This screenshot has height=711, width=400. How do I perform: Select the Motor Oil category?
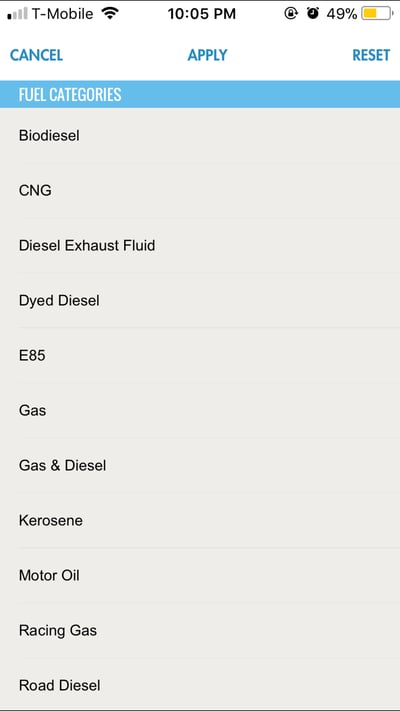(200, 575)
